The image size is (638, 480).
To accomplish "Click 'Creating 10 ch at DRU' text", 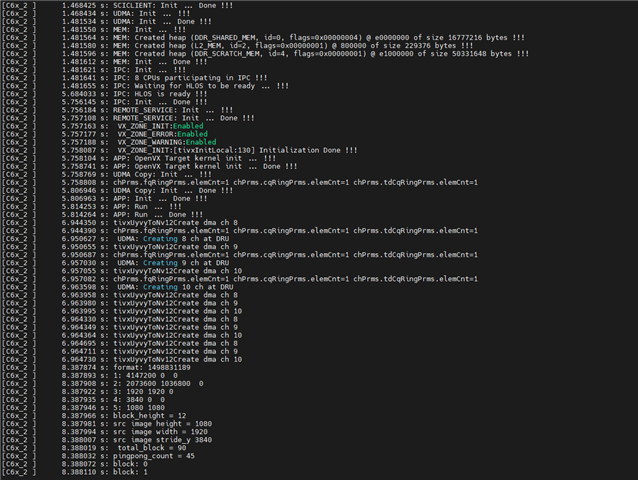I will click(188, 287).
